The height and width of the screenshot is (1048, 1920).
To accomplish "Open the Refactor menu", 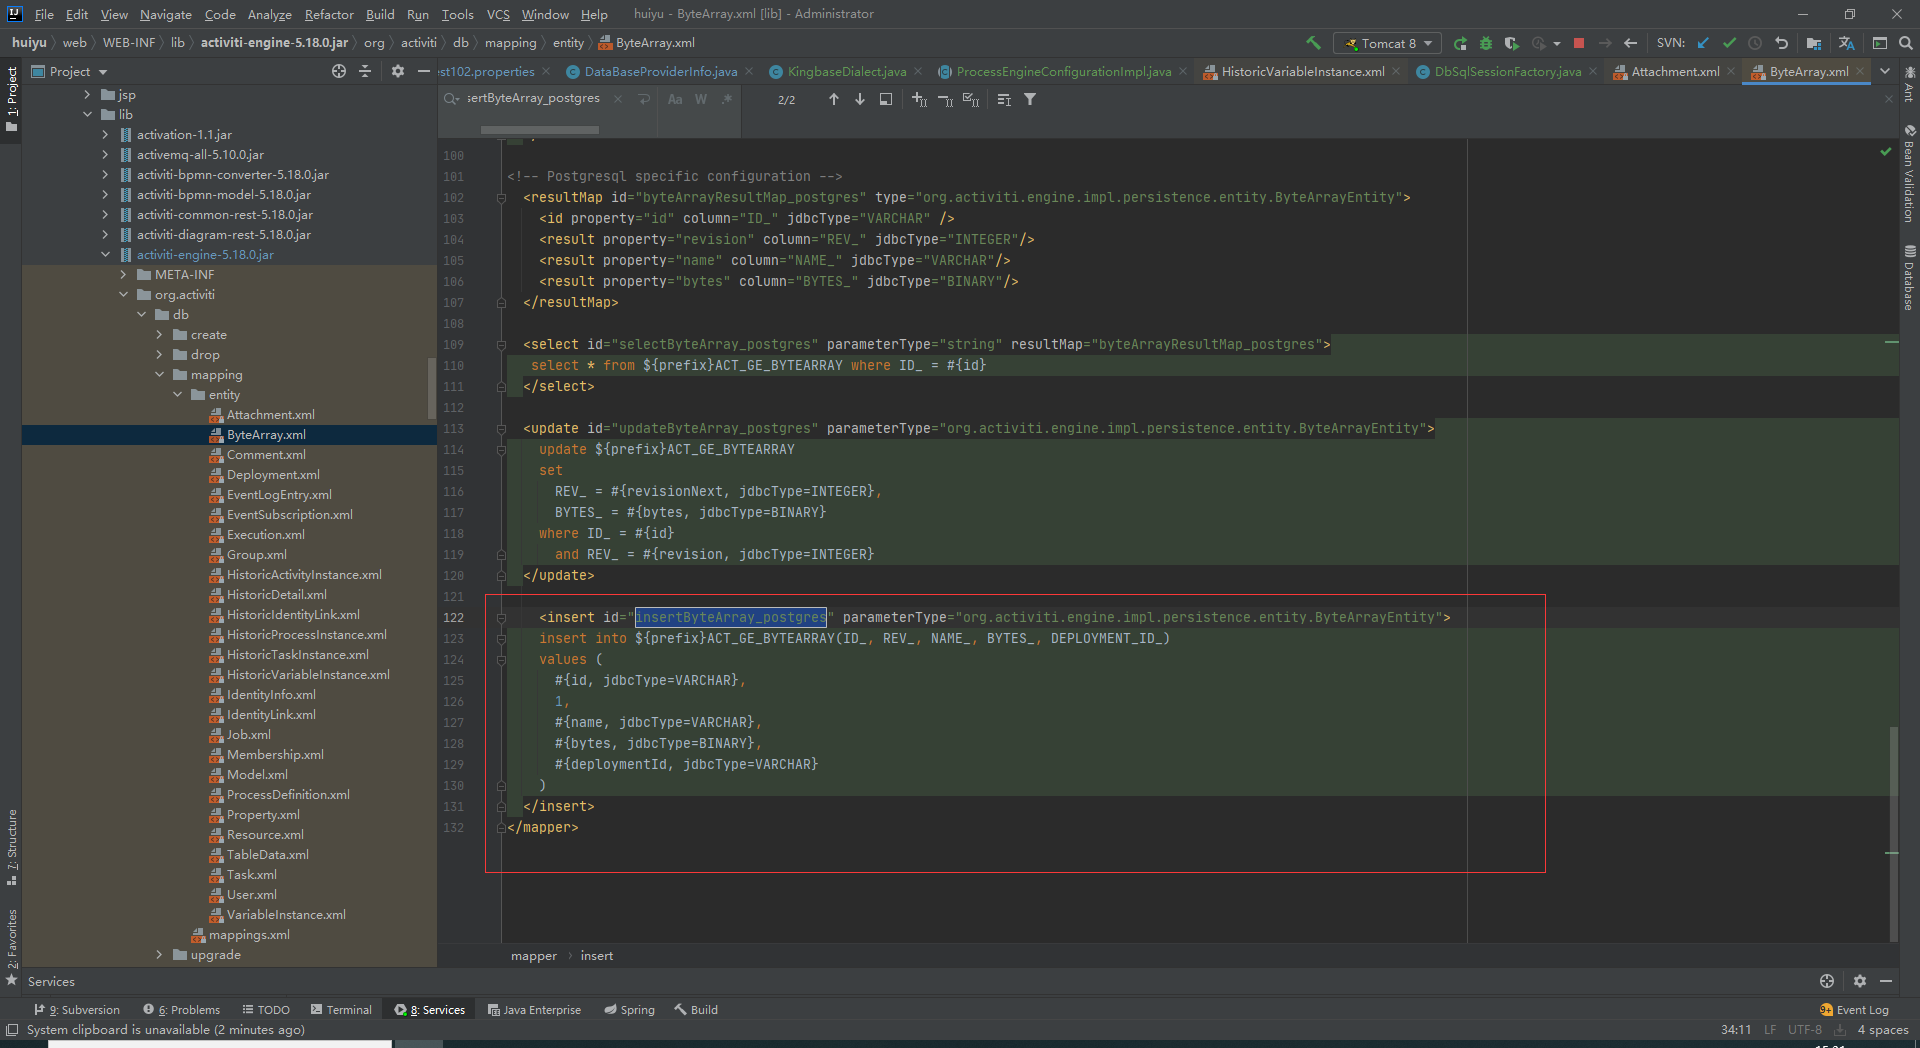I will (329, 14).
